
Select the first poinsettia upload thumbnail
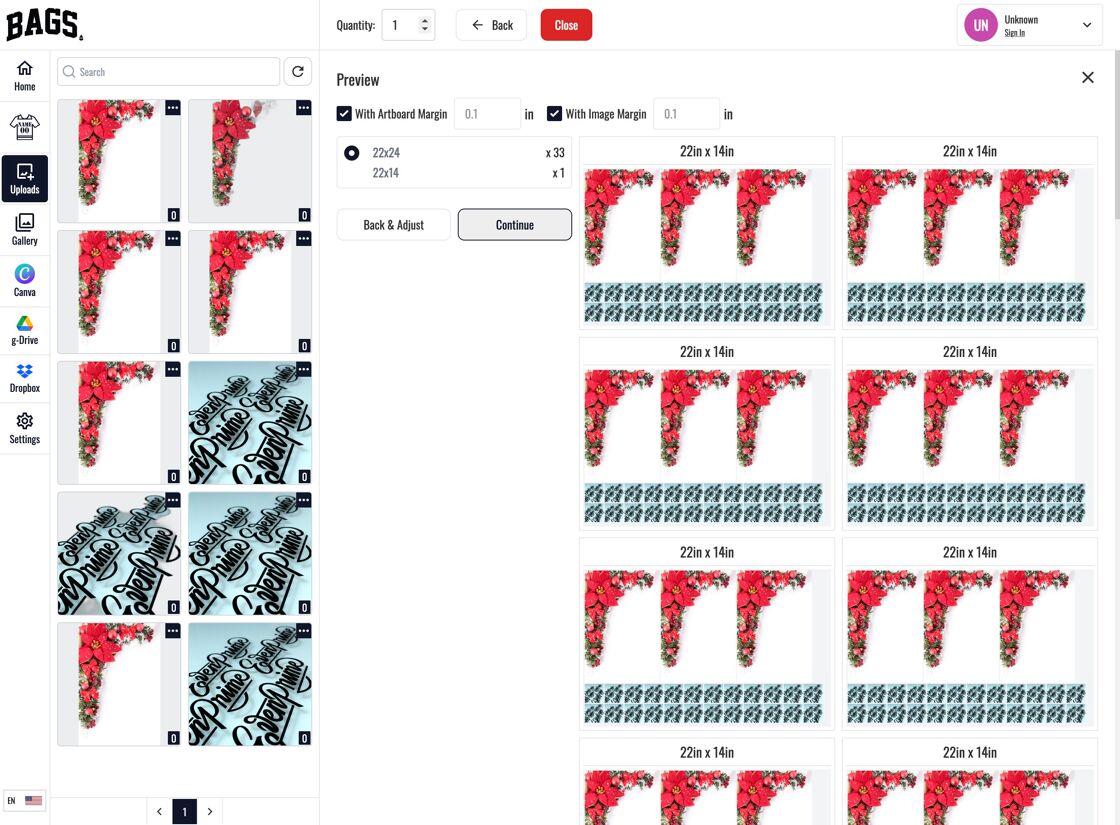(x=119, y=161)
